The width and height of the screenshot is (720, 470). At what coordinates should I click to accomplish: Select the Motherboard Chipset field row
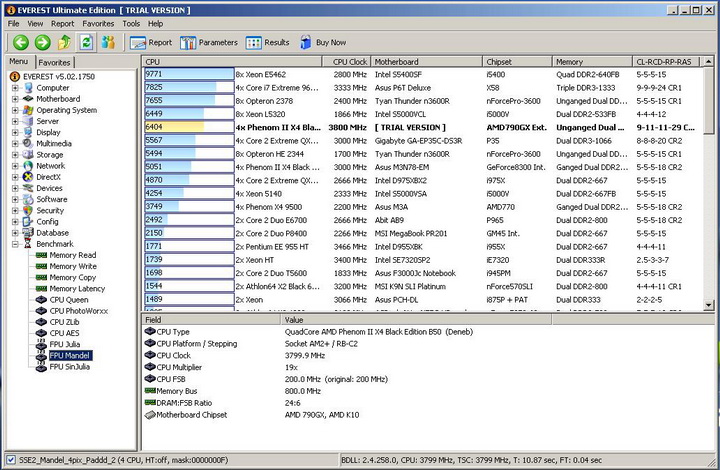pyautogui.click(x=428, y=415)
